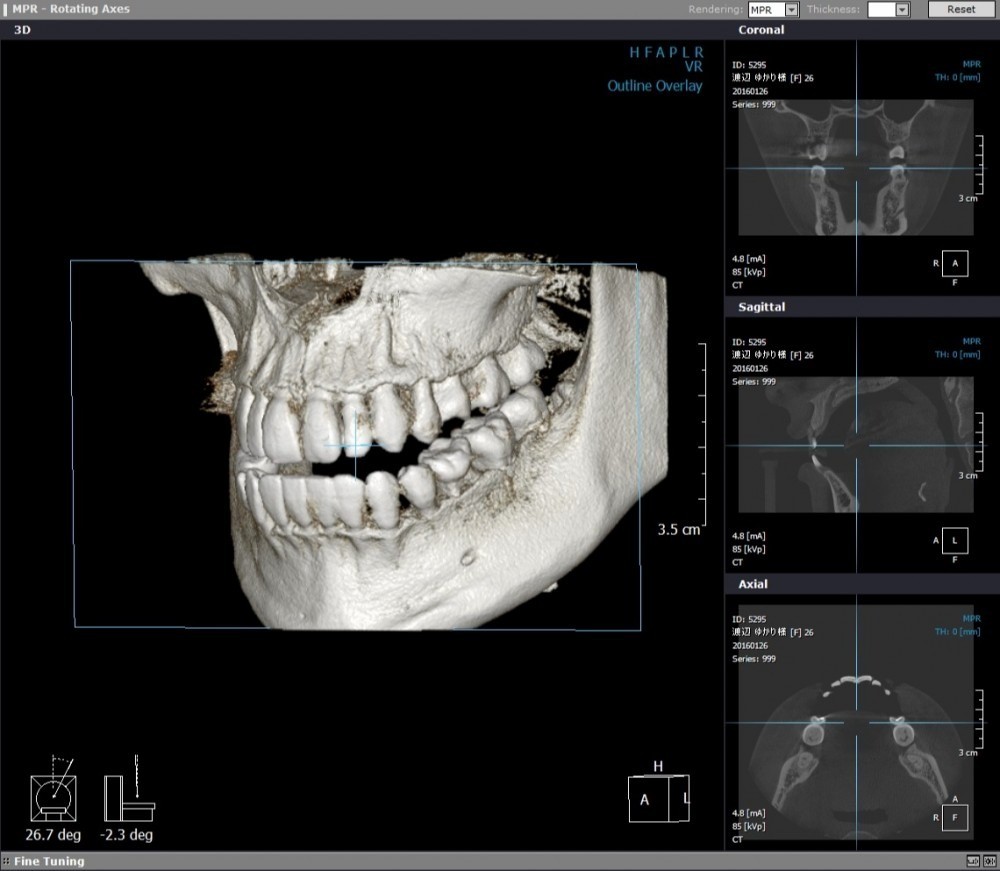The image size is (1000, 871).
Task: Click the first Fine Tuning panel icon
Action: (x=972, y=861)
